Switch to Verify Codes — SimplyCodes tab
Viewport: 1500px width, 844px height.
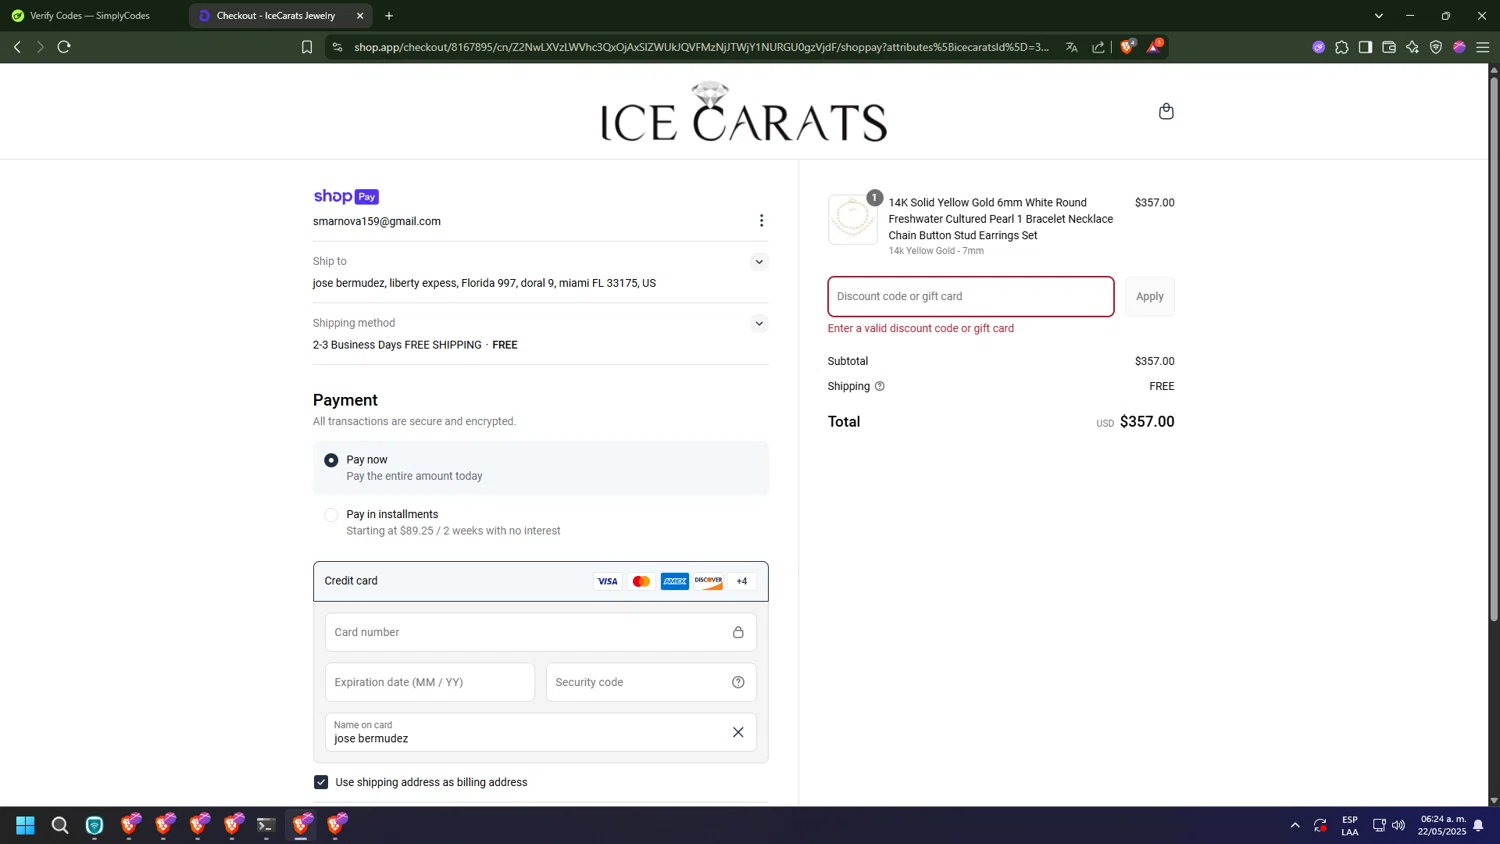92,16
